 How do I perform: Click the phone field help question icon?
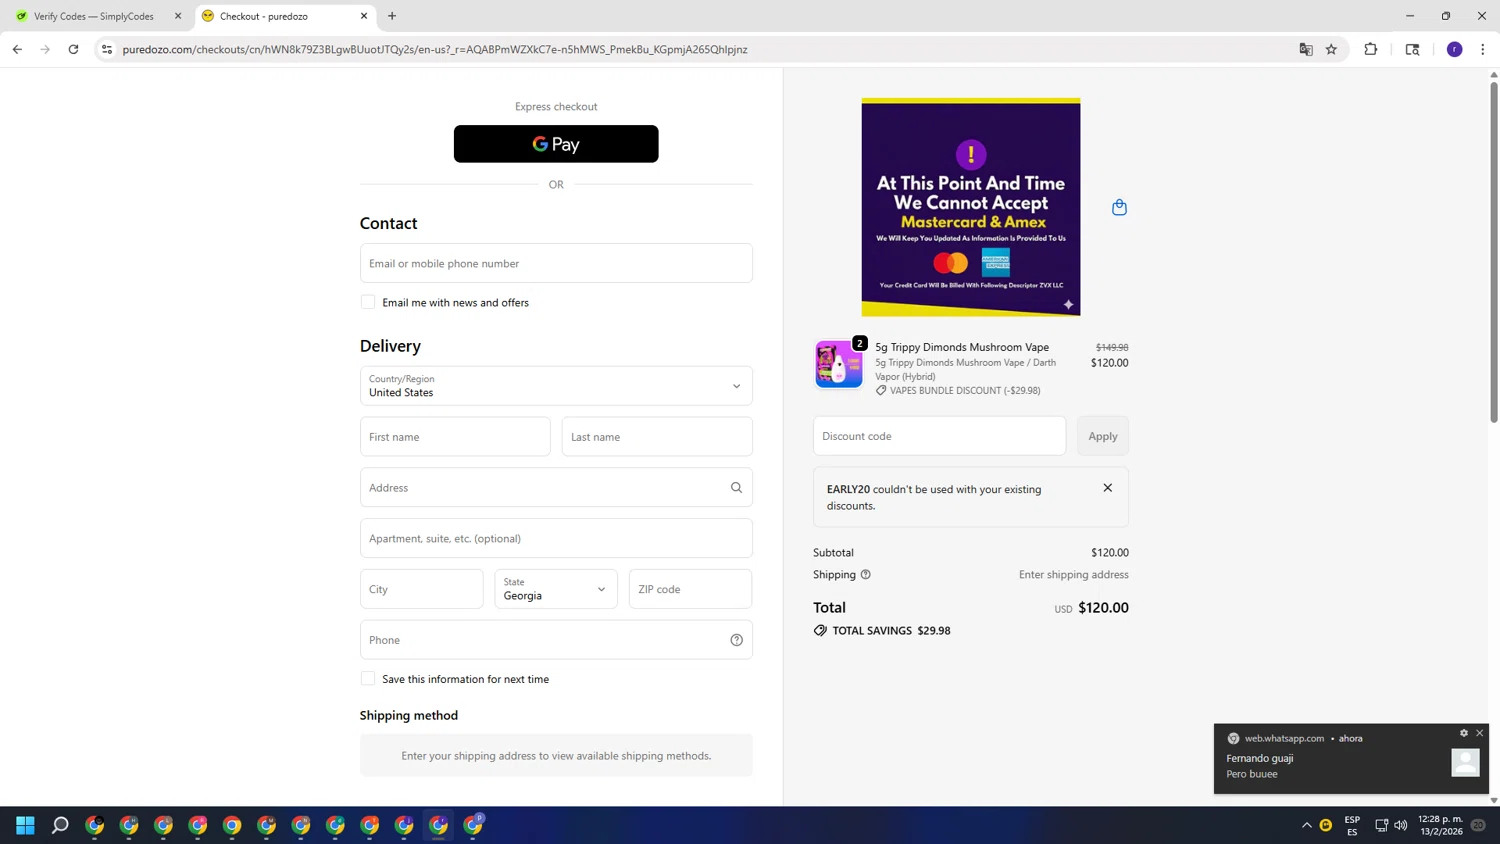(x=737, y=640)
